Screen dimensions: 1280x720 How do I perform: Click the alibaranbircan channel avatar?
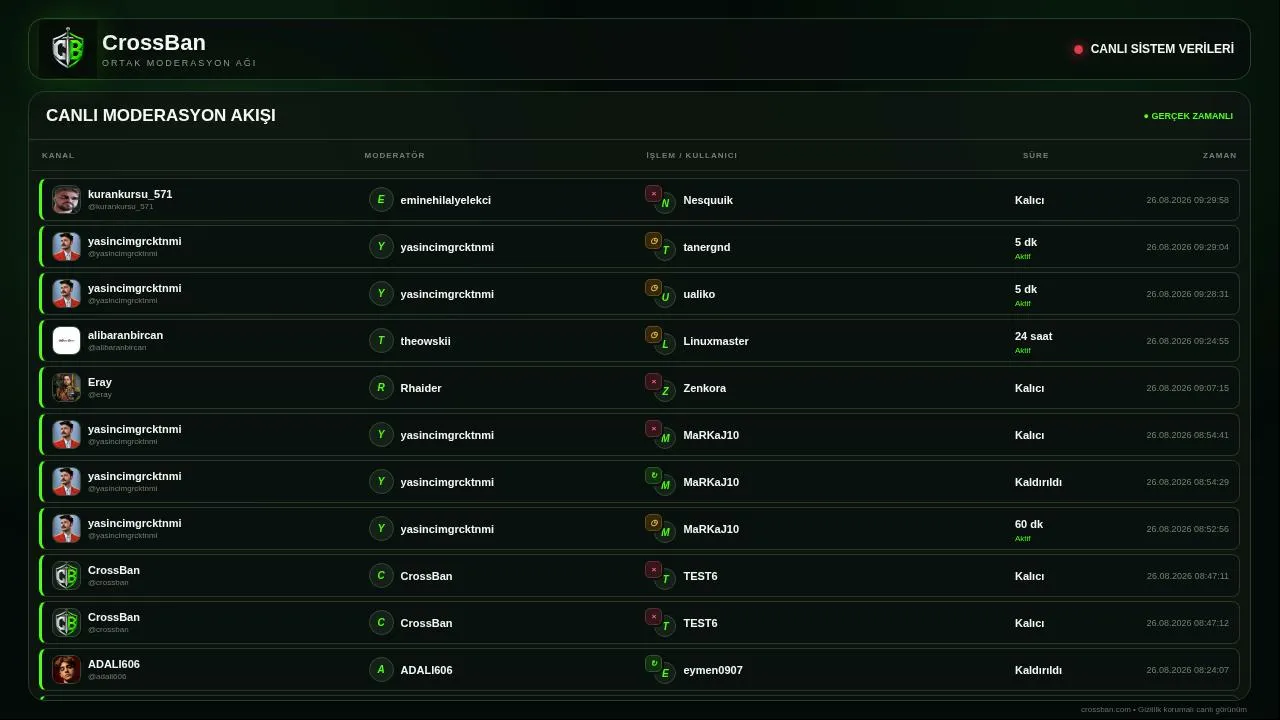pyautogui.click(x=66, y=340)
